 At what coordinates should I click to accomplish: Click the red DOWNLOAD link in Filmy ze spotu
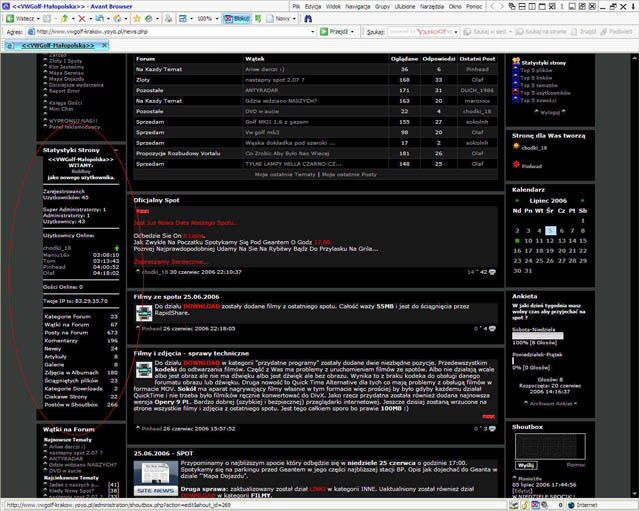point(202,306)
